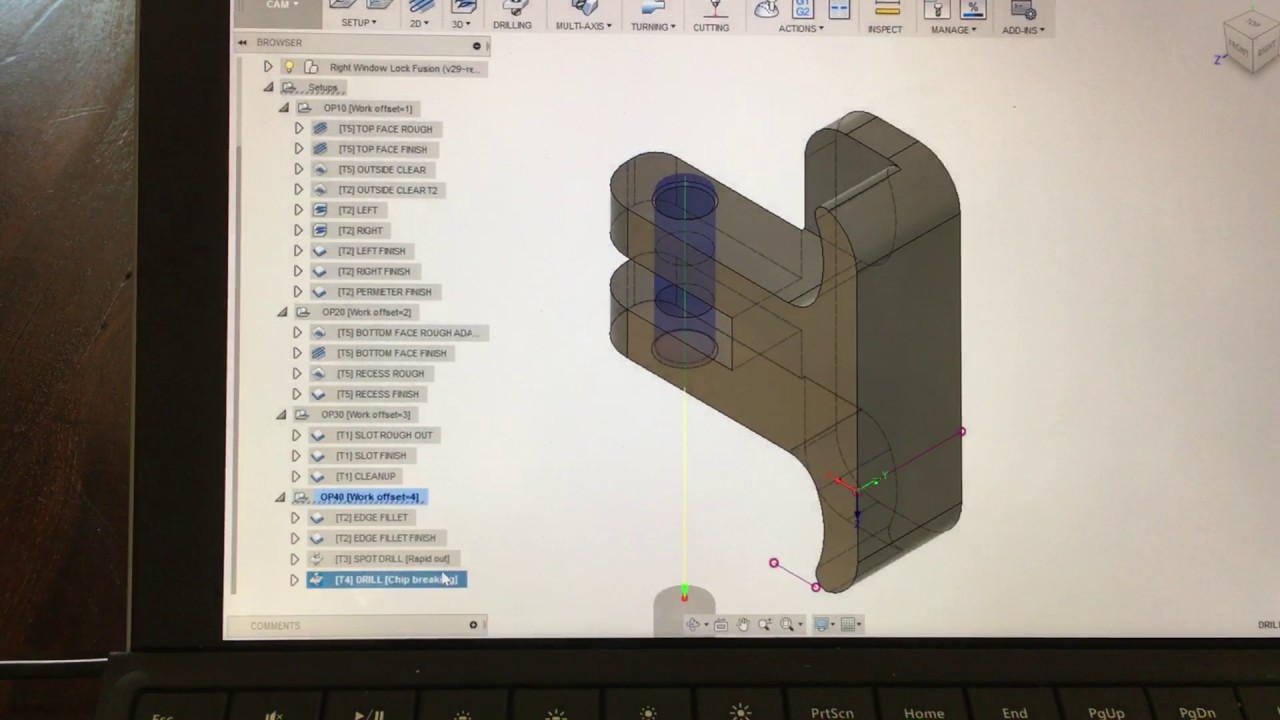Expand the [T5] RECESS ROUGH operation

click(x=297, y=373)
